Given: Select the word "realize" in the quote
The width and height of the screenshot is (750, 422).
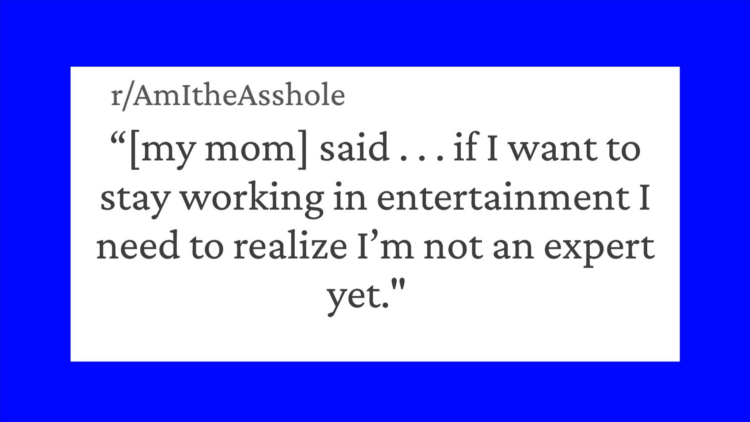Looking at the screenshot, I should (x=290, y=246).
